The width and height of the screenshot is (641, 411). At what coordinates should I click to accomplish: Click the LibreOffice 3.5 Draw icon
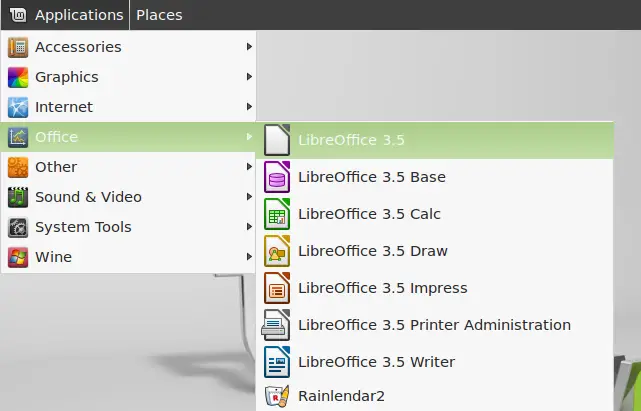(x=277, y=251)
